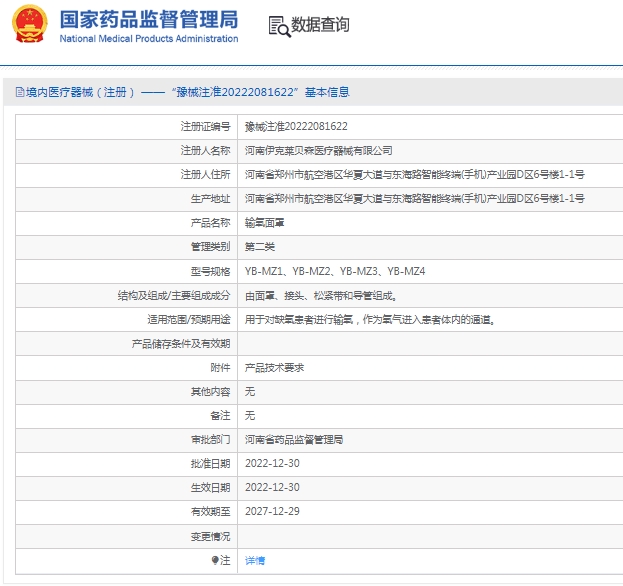Click the 有效期至 label
Screen dimensions: 623x586
click(211, 512)
